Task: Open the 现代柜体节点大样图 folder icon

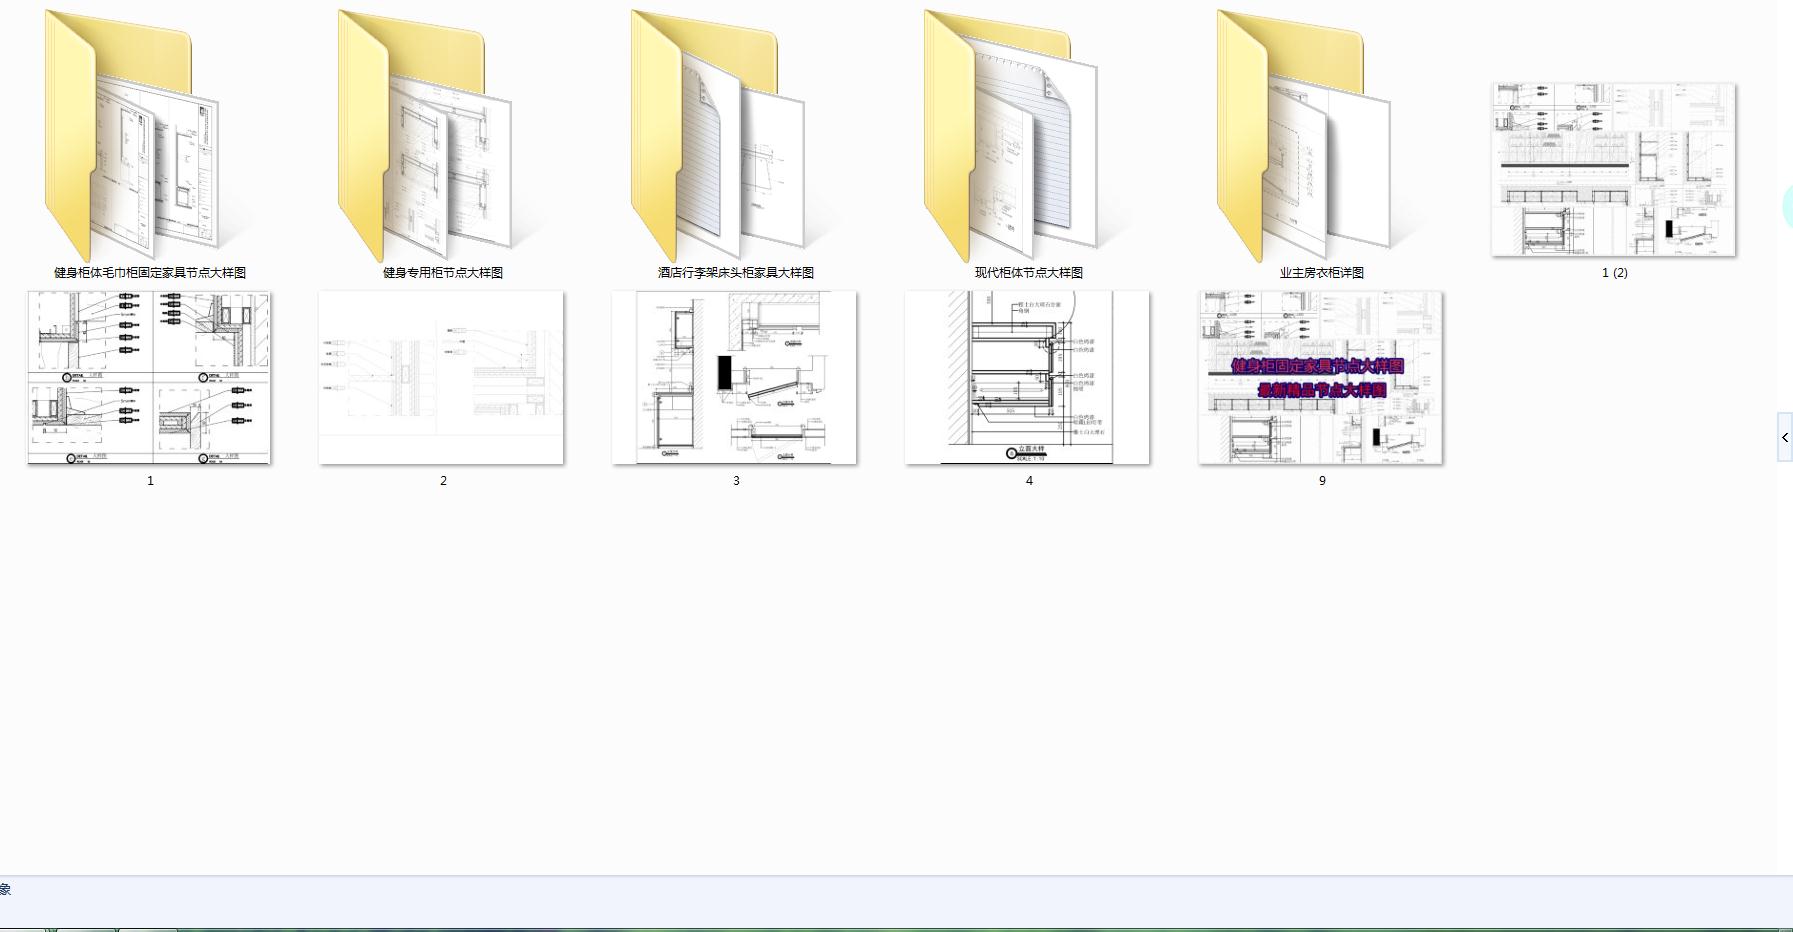Action: pos(1012,136)
